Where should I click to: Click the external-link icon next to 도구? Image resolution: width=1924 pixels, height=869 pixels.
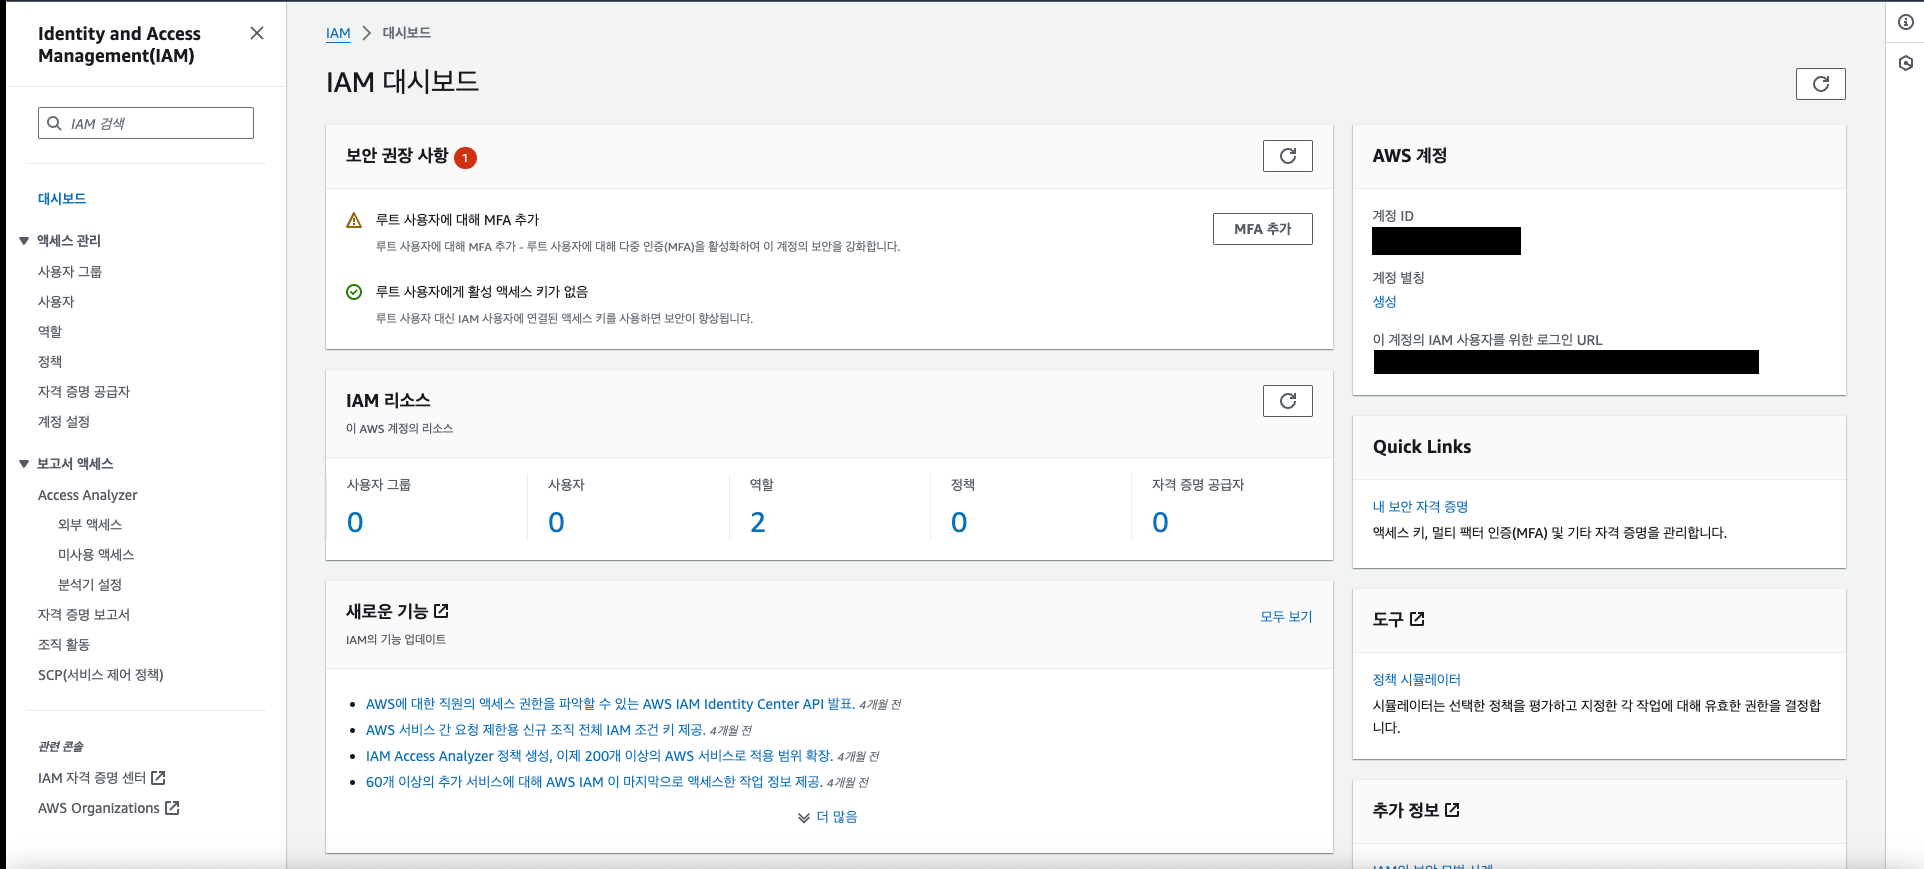point(1417,619)
